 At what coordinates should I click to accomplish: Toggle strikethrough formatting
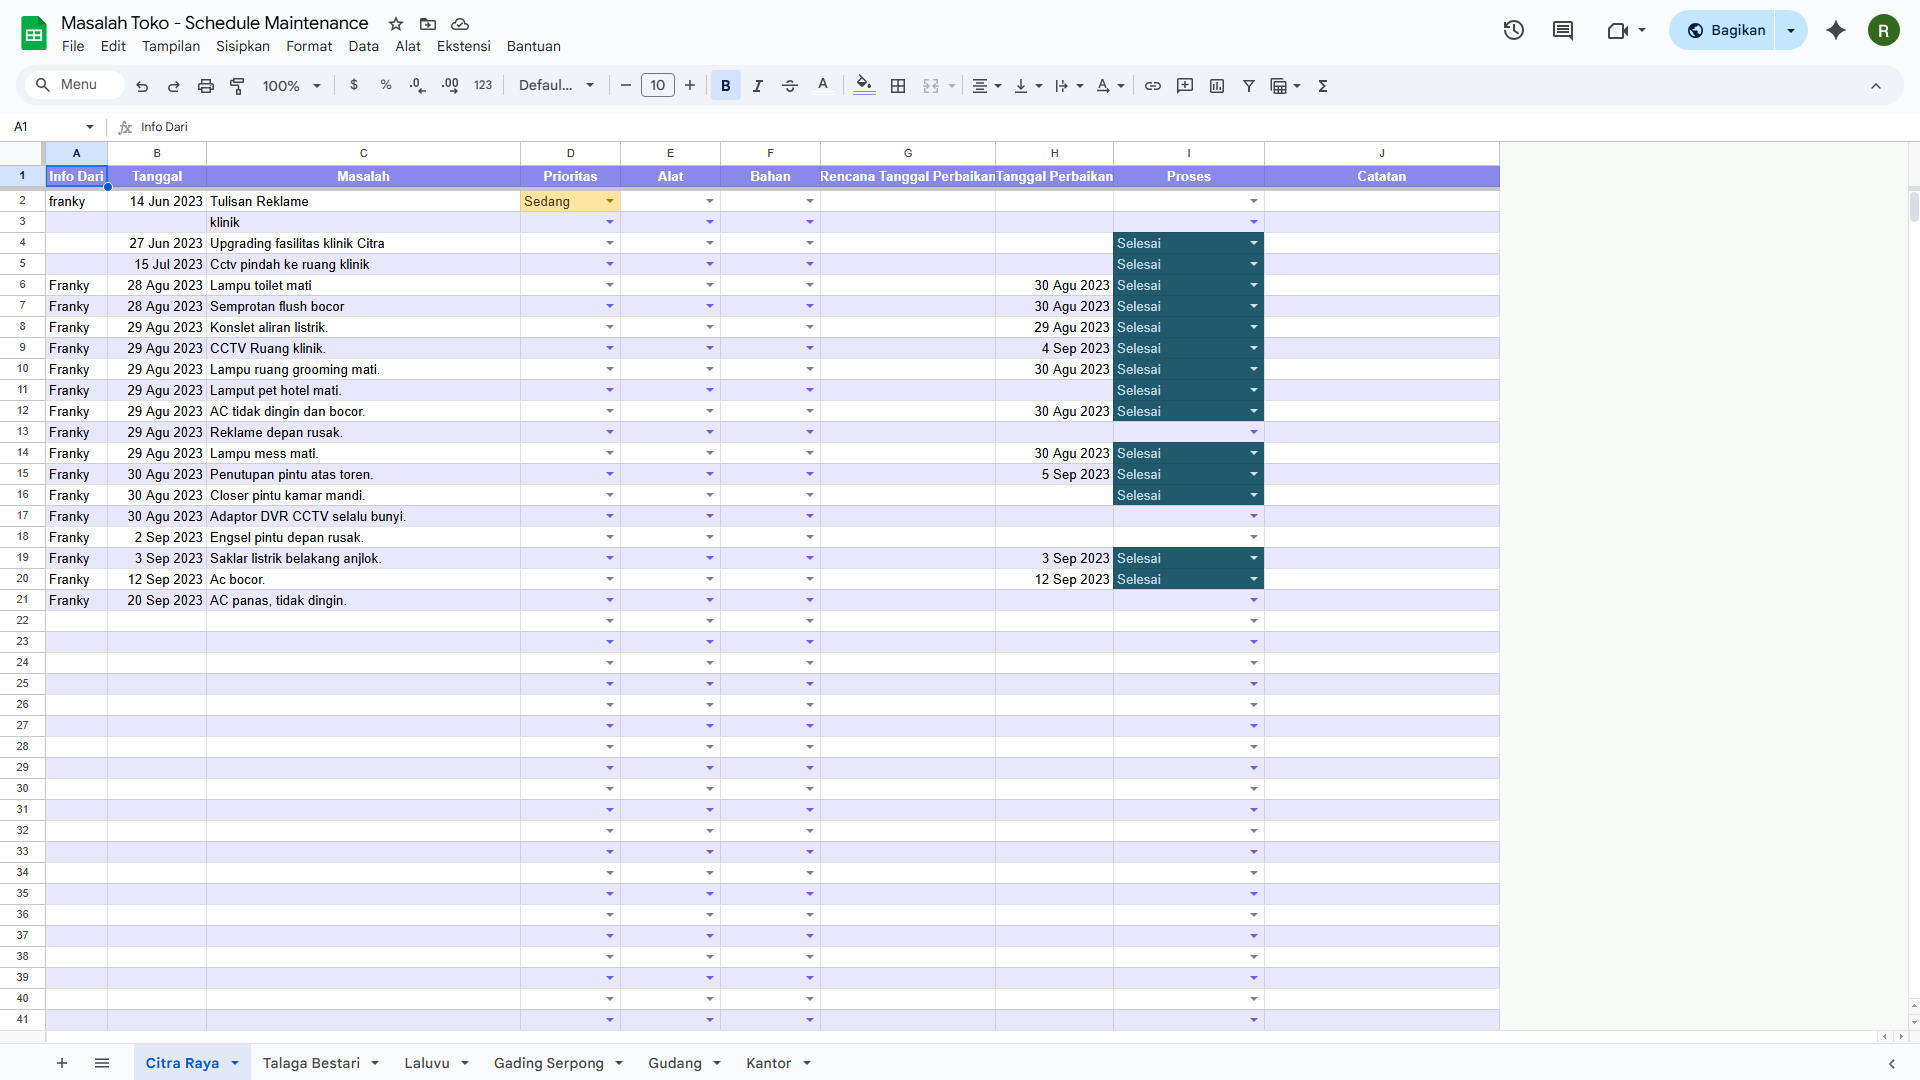[x=790, y=86]
